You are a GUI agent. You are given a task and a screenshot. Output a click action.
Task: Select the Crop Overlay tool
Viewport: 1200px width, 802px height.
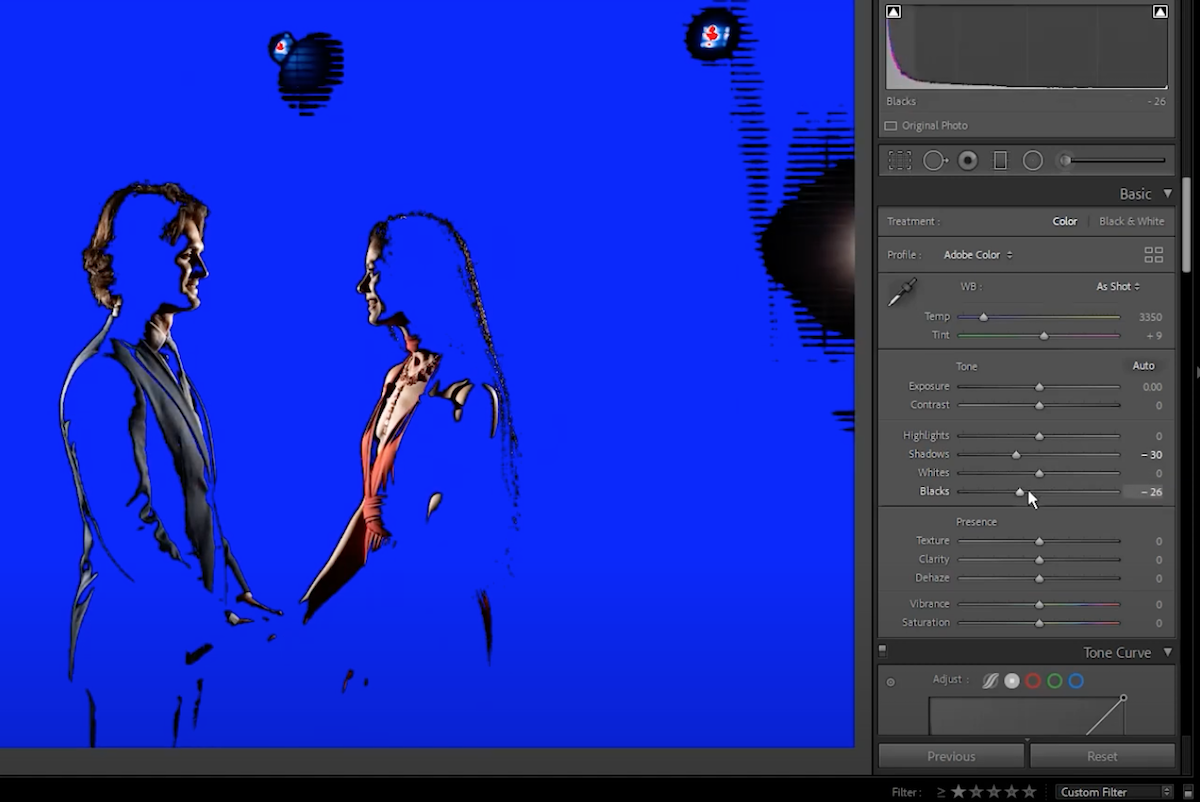click(x=899, y=160)
